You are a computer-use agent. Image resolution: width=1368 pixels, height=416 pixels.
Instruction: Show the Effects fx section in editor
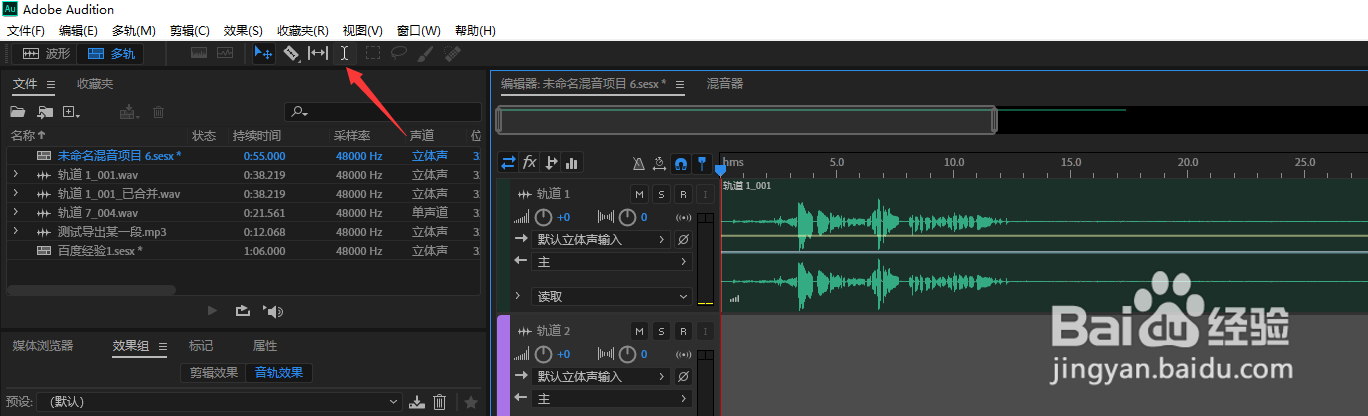(x=530, y=162)
